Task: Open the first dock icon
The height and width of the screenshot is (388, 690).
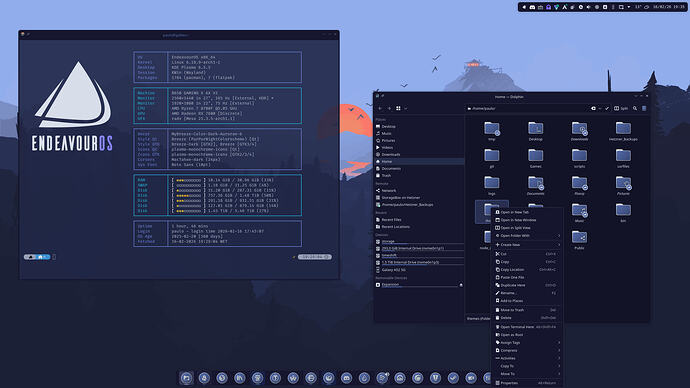Action: [187, 378]
